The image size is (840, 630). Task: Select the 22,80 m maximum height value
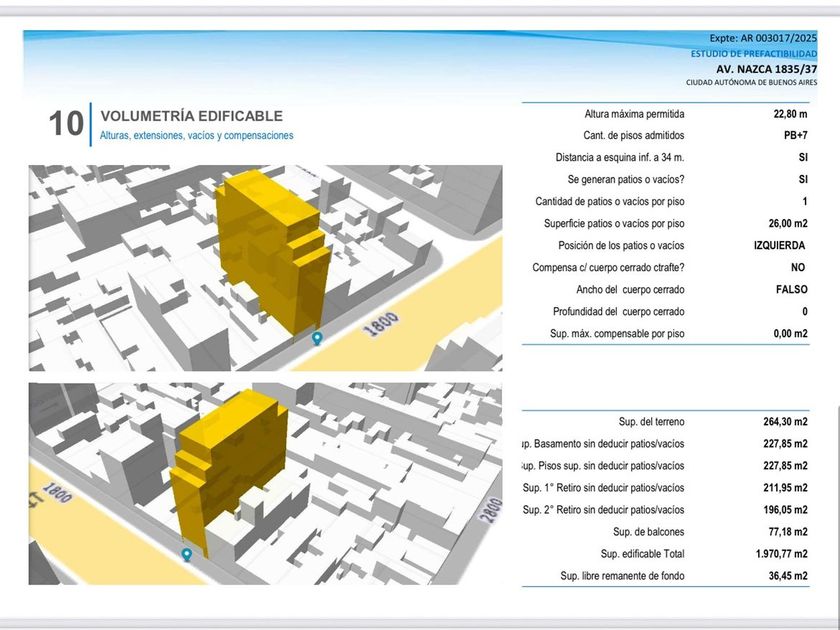pos(789,114)
